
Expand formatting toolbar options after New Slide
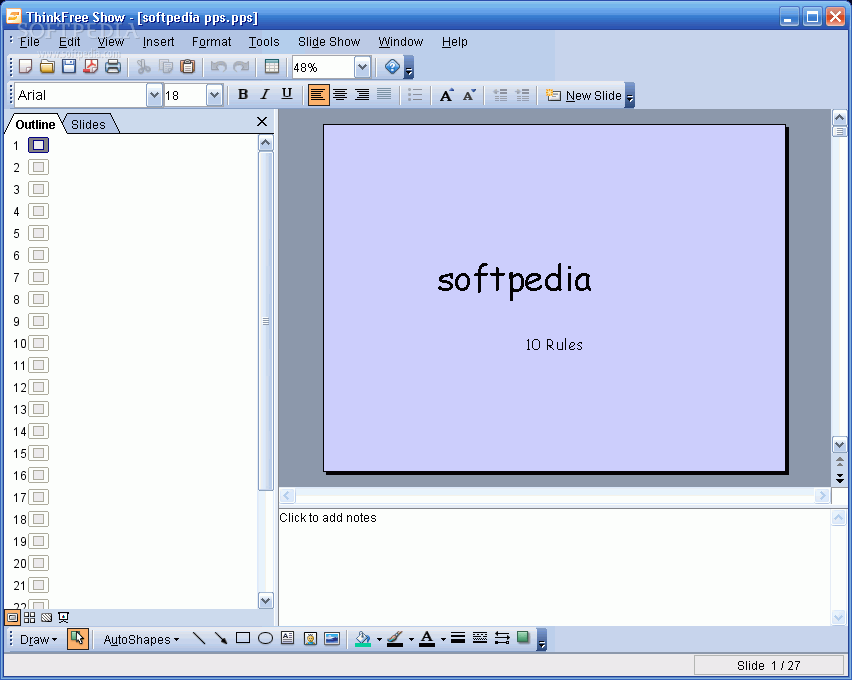[630, 96]
